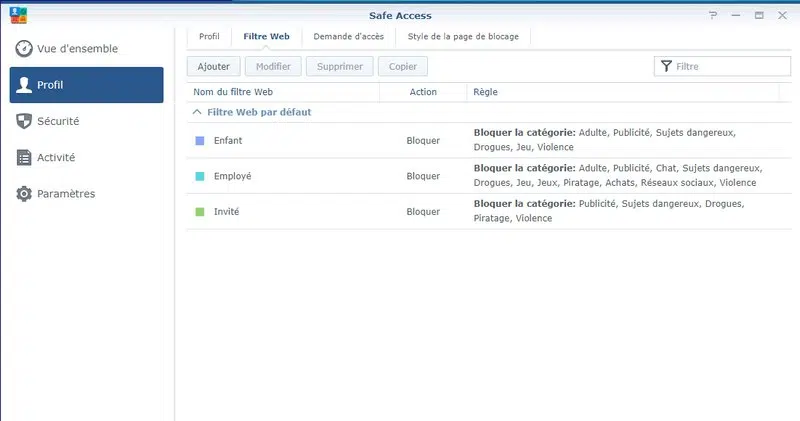Focus the Filtre search field
This screenshot has width=800, height=421.
(722, 66)
